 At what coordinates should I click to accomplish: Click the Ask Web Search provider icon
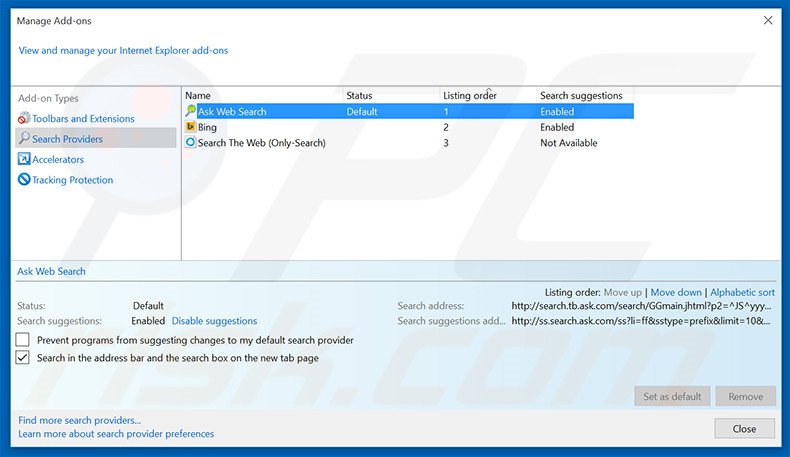tap(190, 111)
